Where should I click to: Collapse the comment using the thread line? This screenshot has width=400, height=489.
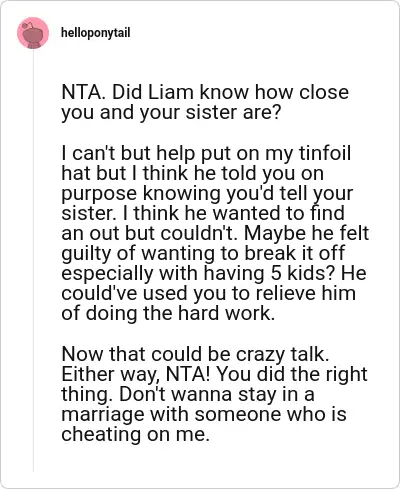point(33,260)
